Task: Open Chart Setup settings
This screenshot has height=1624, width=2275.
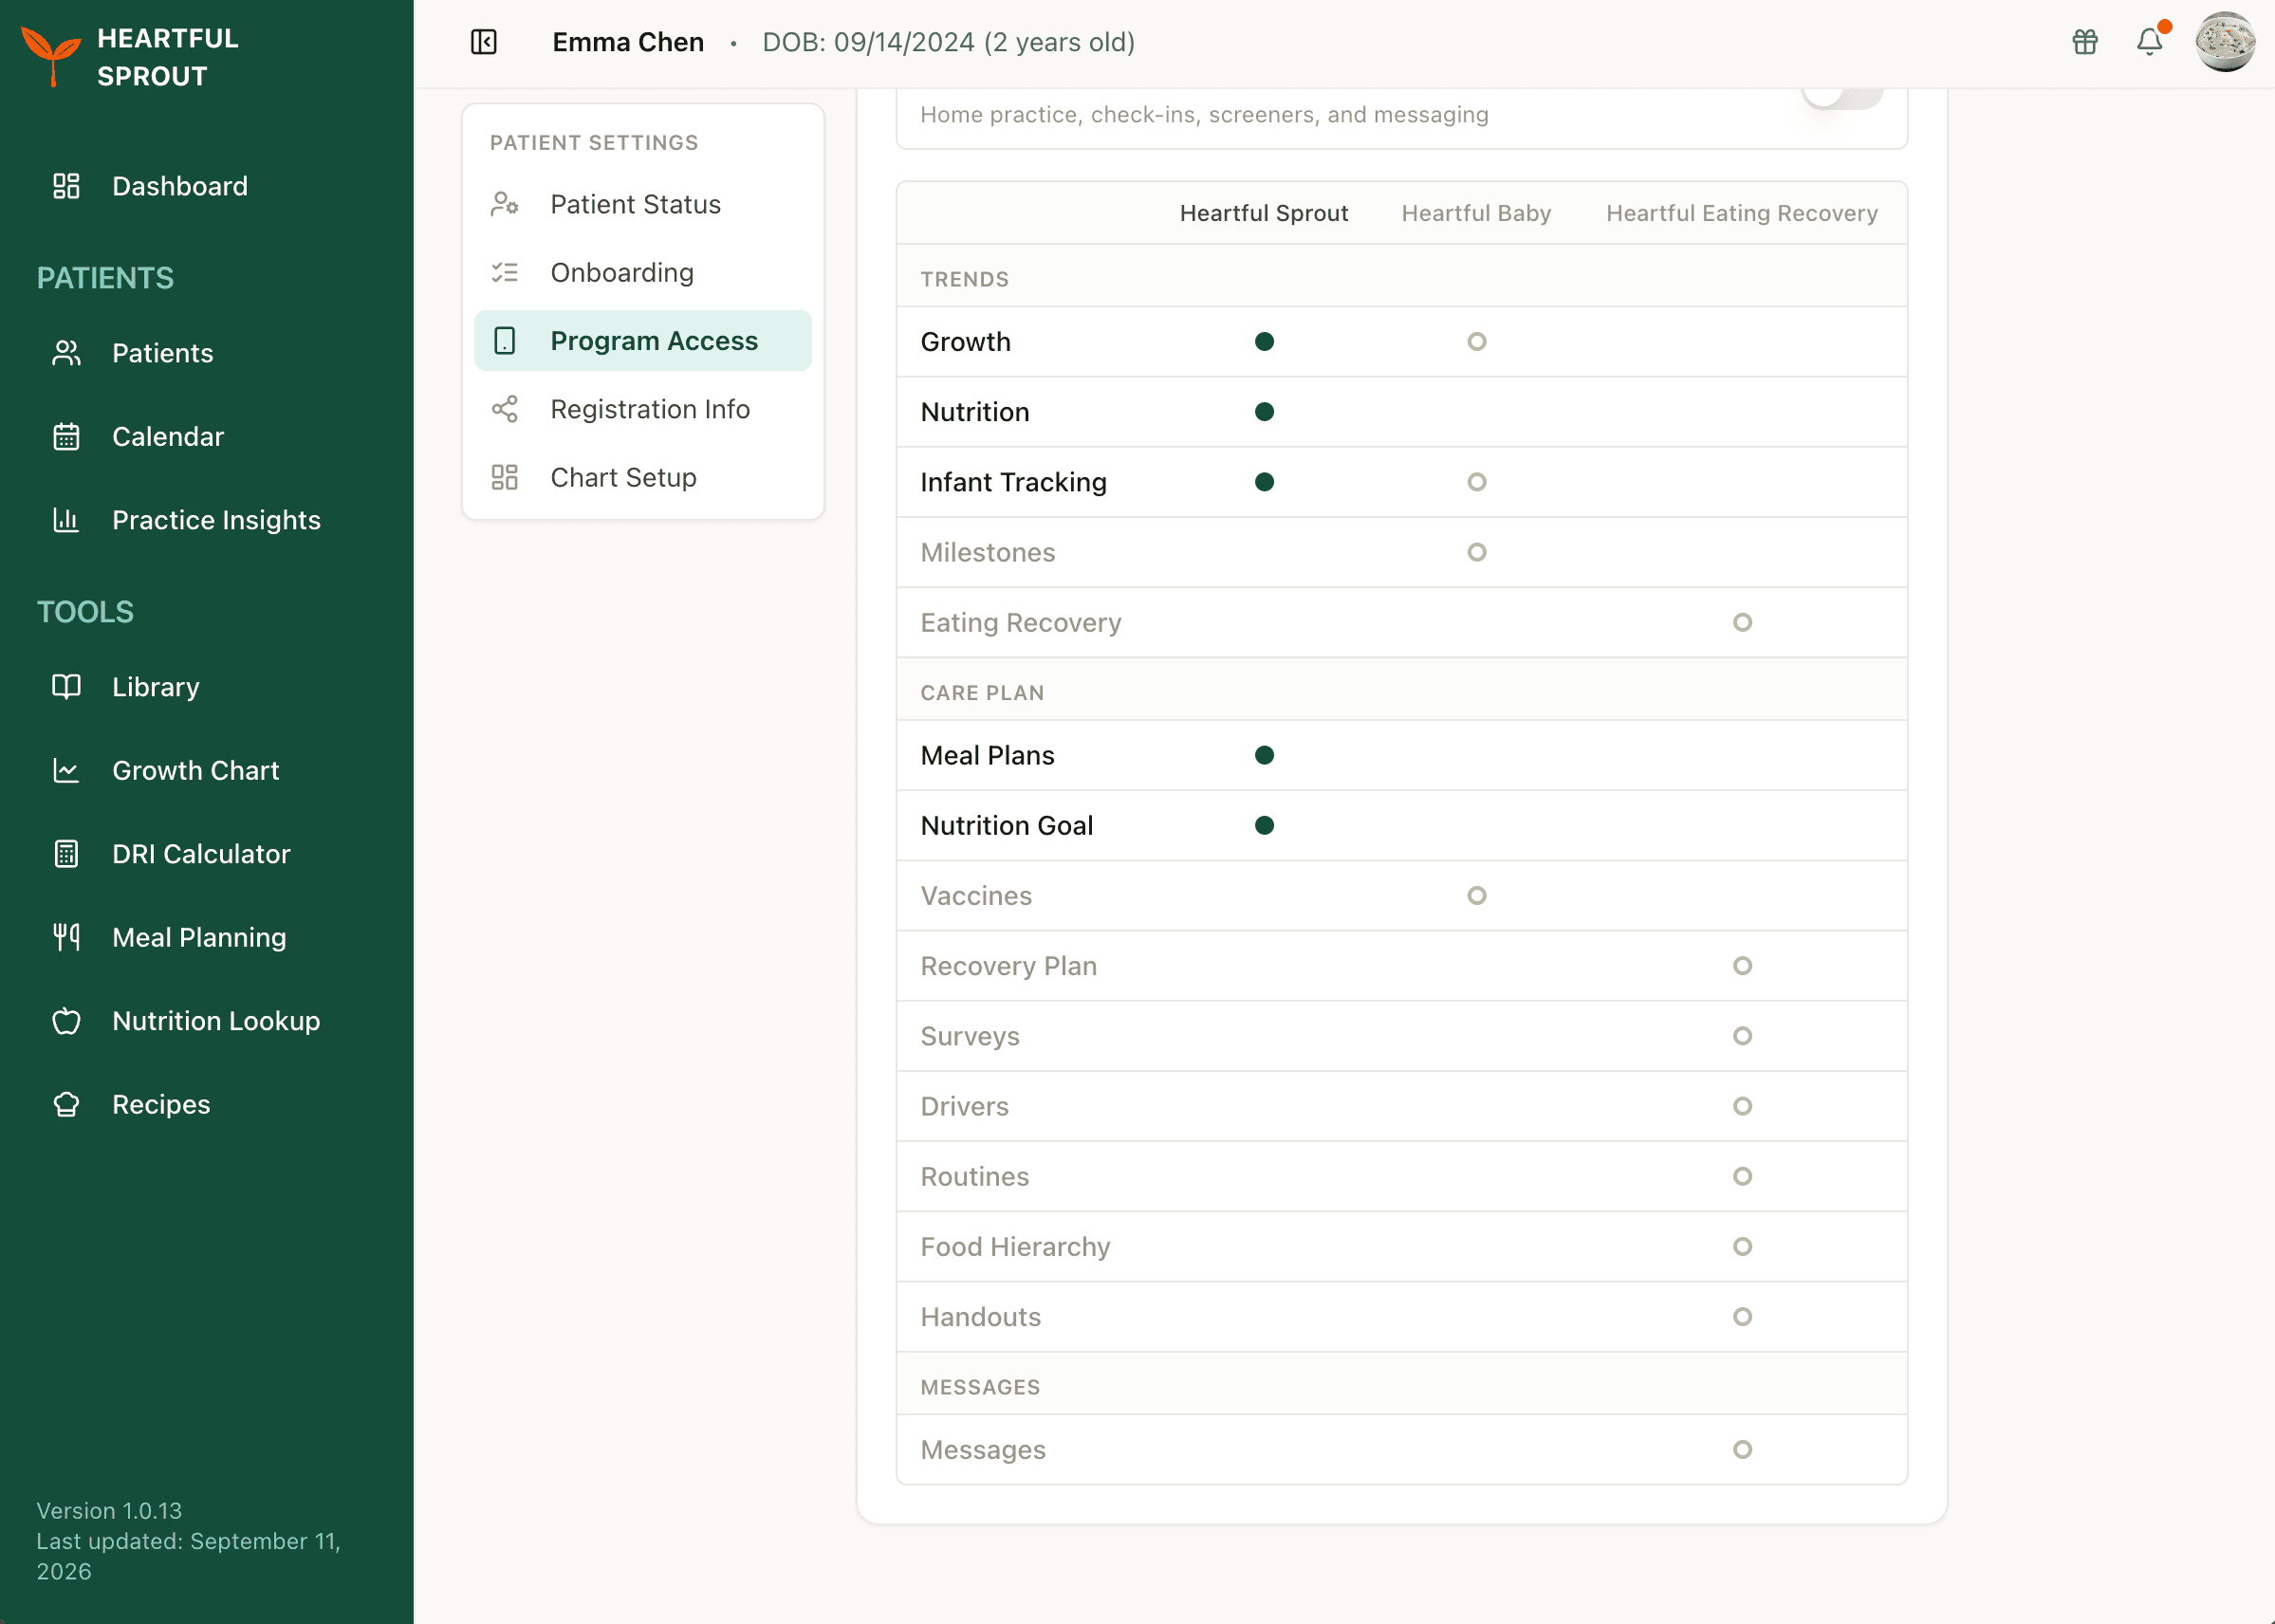Action: pos(643,477)
